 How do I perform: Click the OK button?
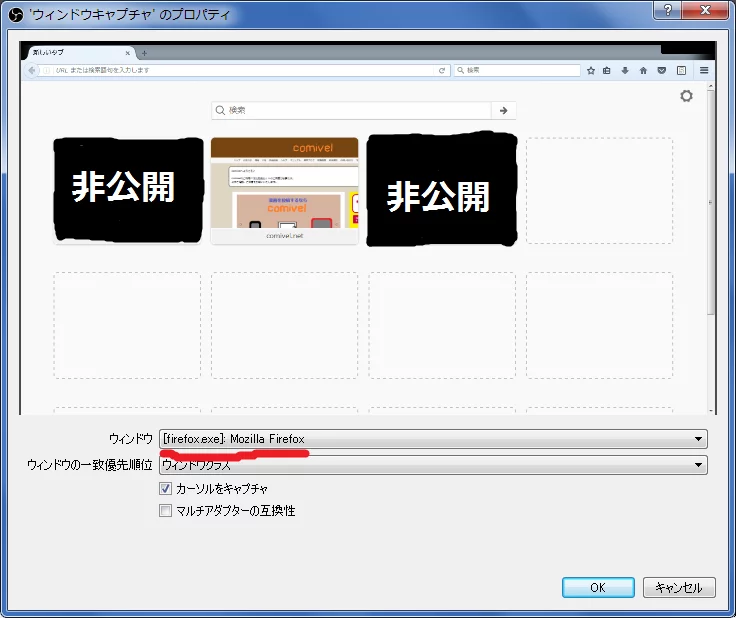(x=598, y=587)
